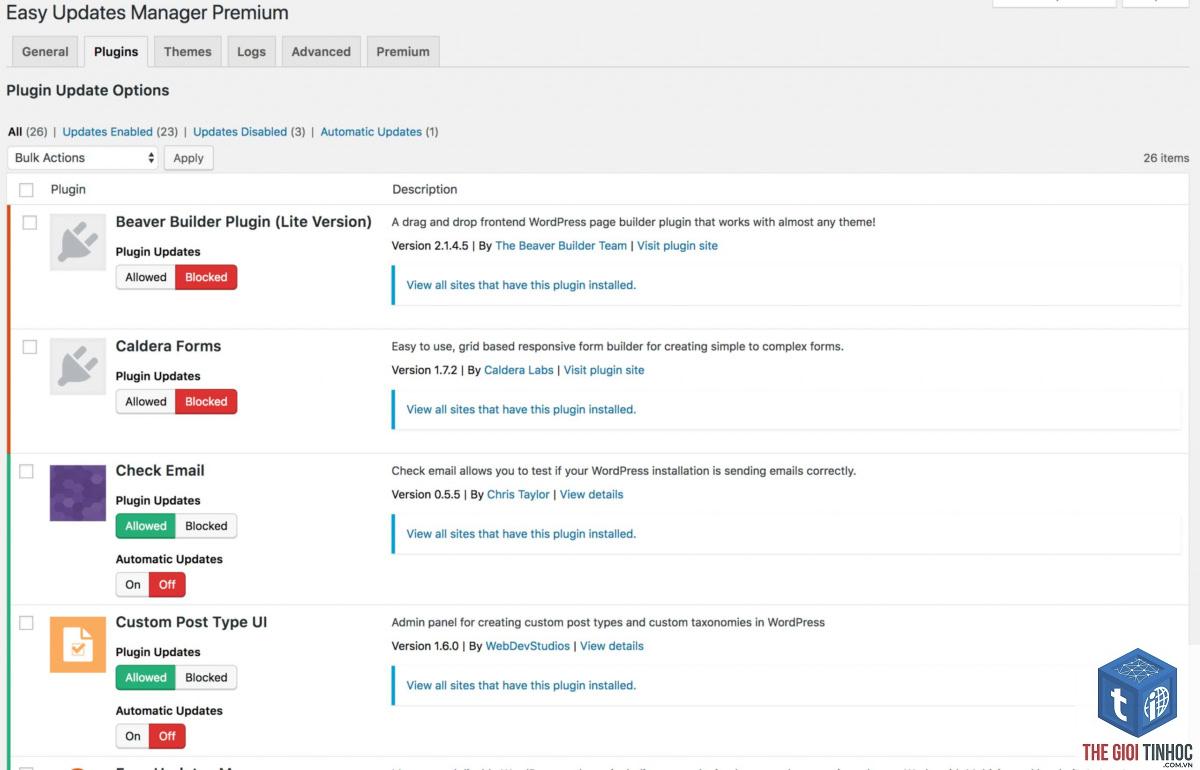The image size is (1200, 770).
Task: Set Beaver Builder plugin updates to Blocked
Action: tap(206, 277)
